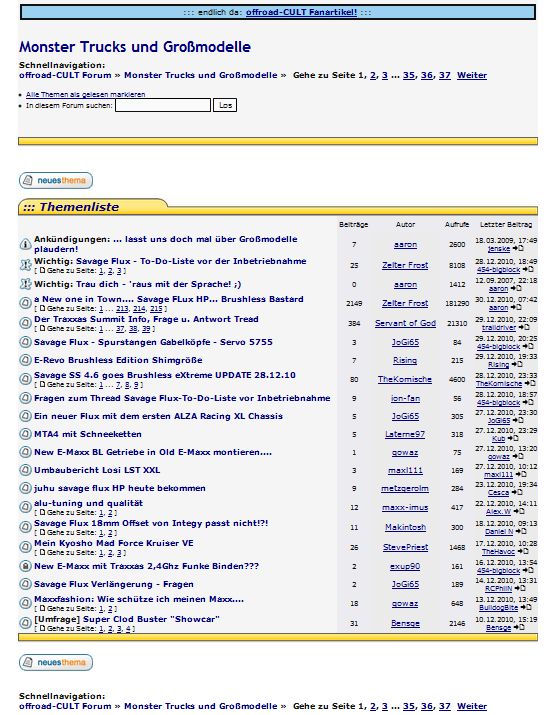Screen dimensions: 557x715
Task: Go to page 2 in top navigation
Action: tap(373, 75)
